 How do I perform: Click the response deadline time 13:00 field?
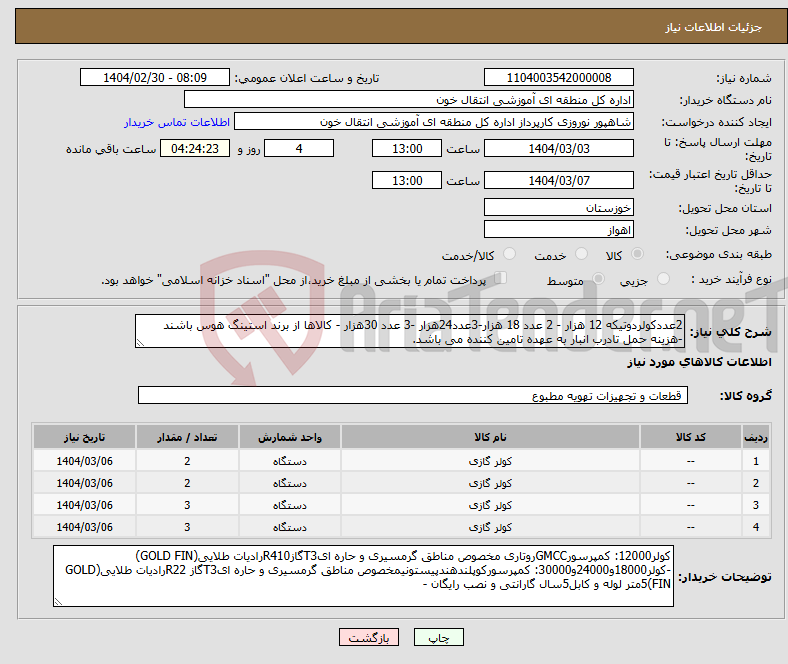407,148
